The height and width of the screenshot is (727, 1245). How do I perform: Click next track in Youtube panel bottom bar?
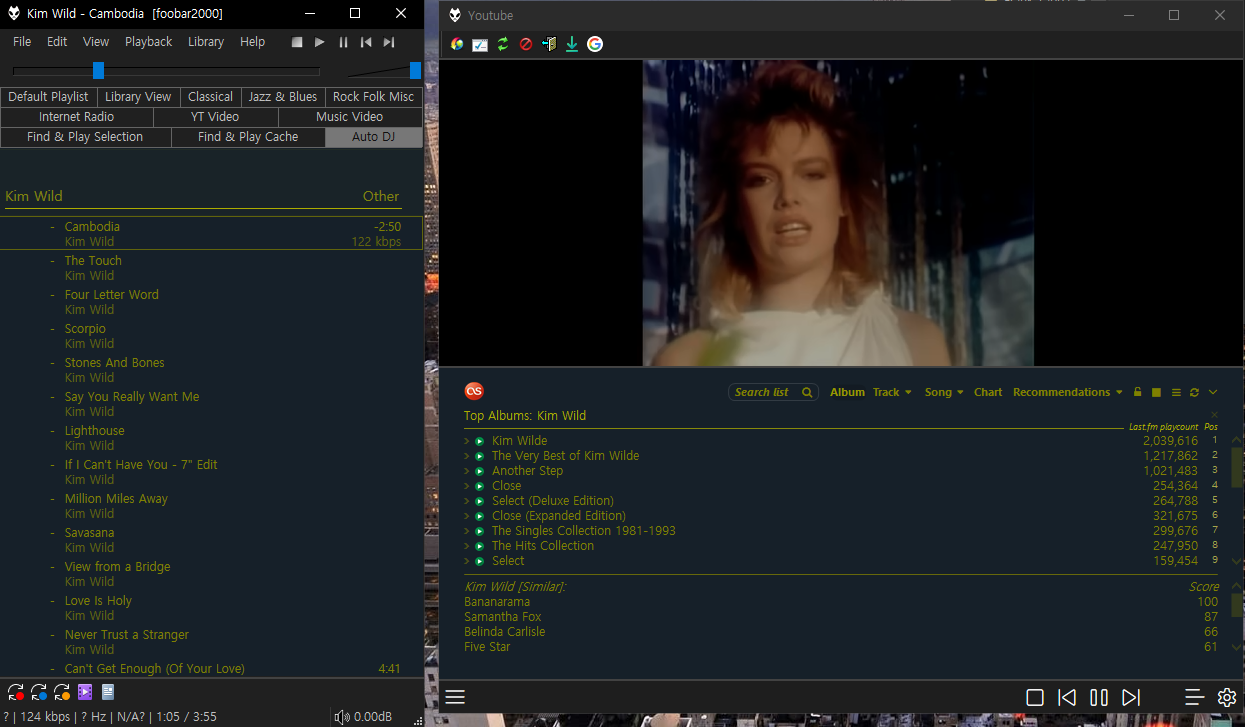(1131, 697)
